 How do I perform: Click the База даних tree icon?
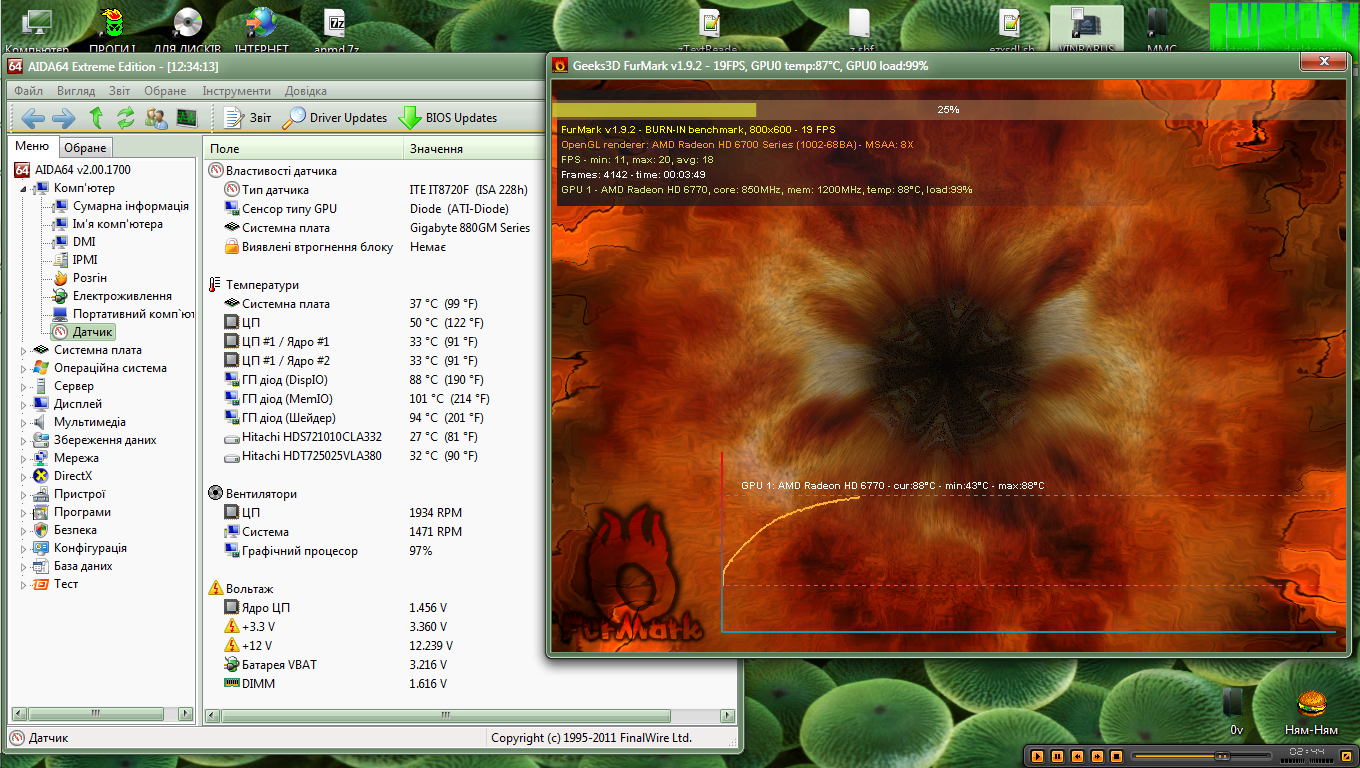point(41,566)
